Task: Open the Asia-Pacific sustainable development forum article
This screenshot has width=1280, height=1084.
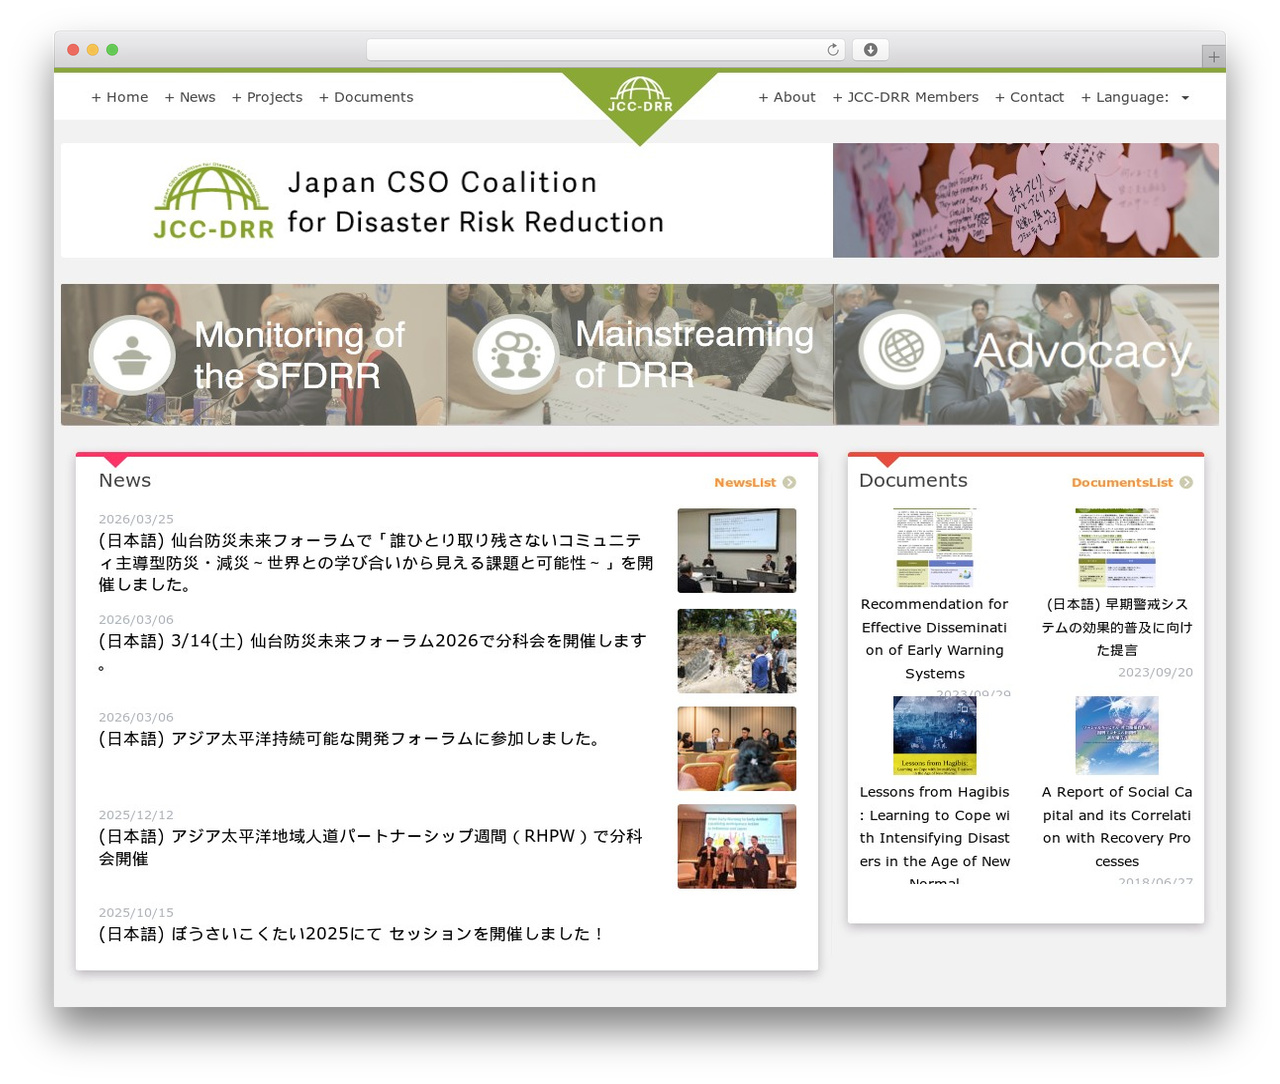Action: click(x=352, y=738)
